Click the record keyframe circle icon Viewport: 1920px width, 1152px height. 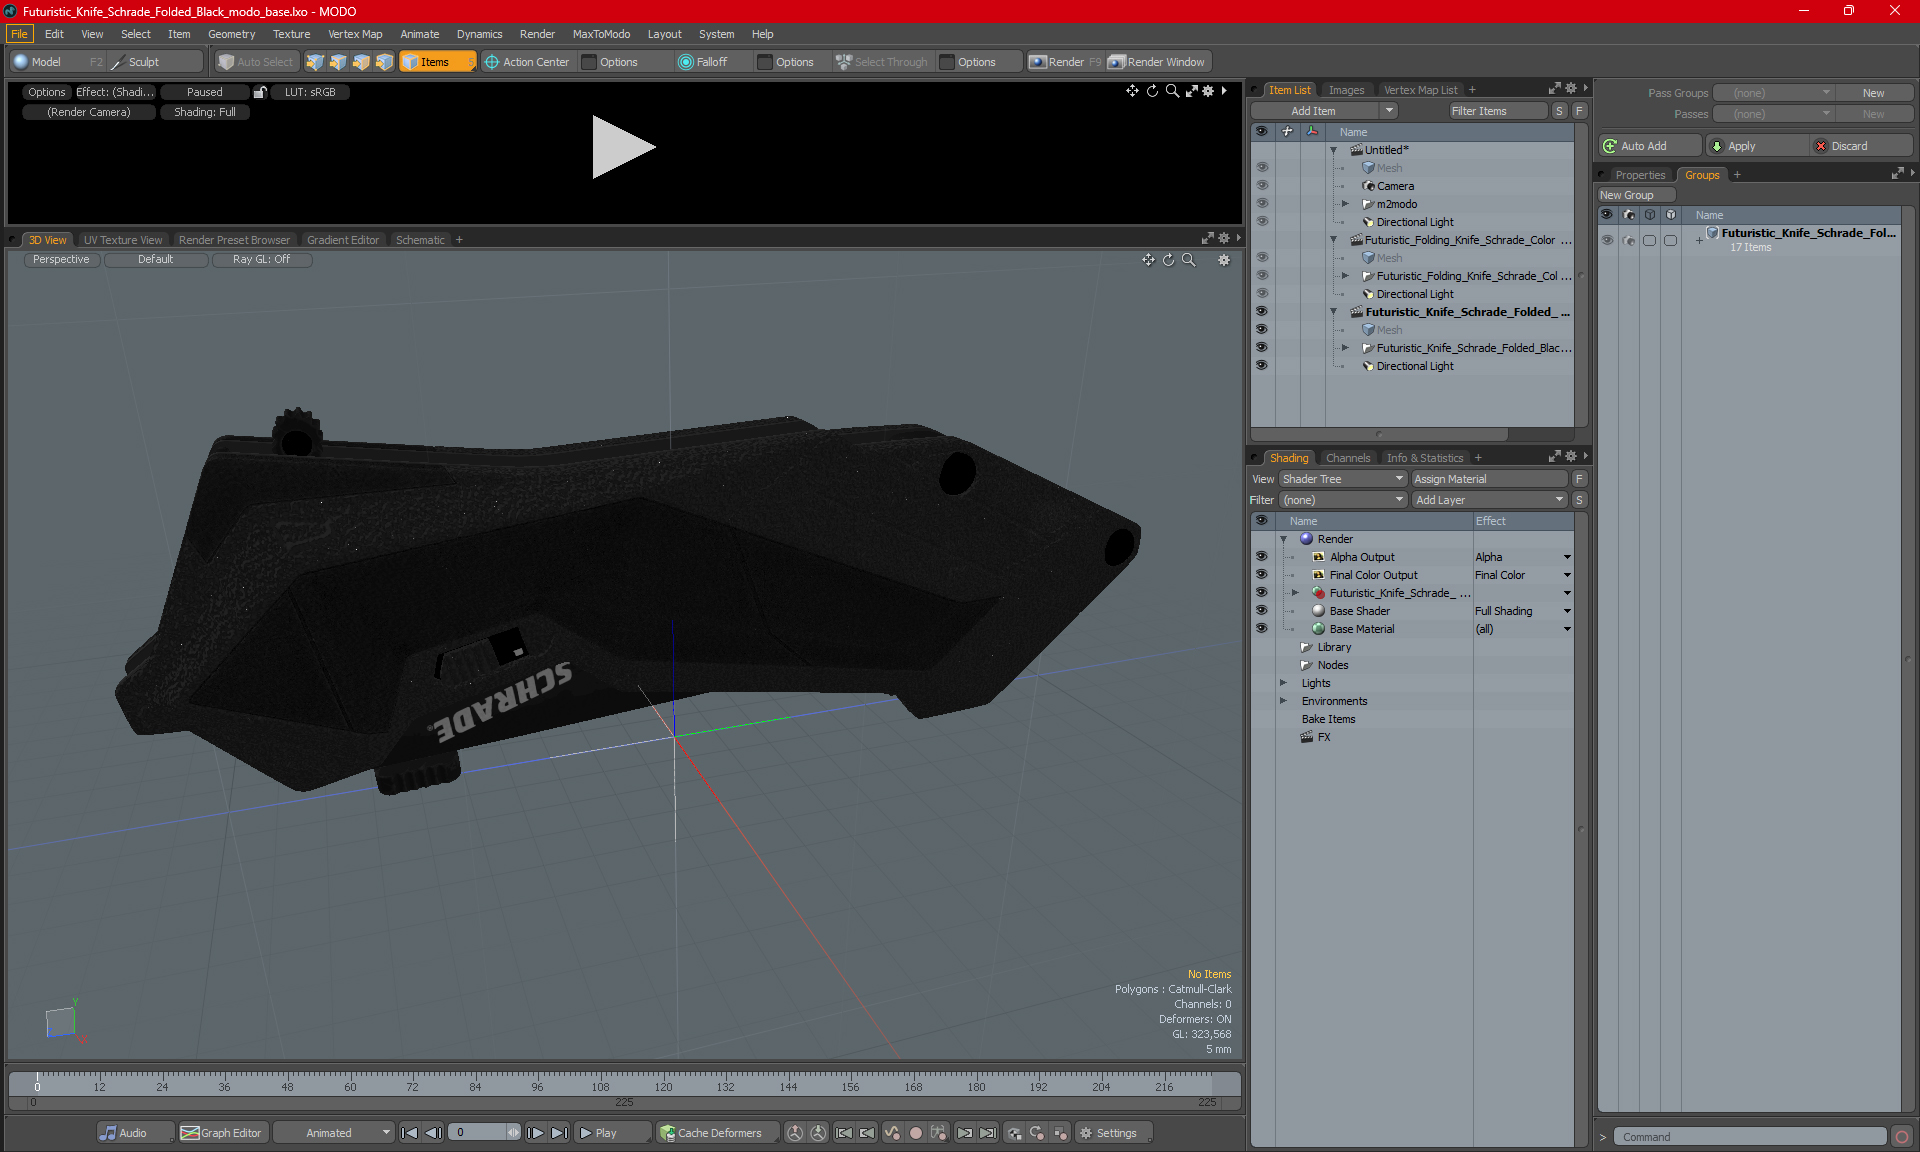coord(915,1133)
